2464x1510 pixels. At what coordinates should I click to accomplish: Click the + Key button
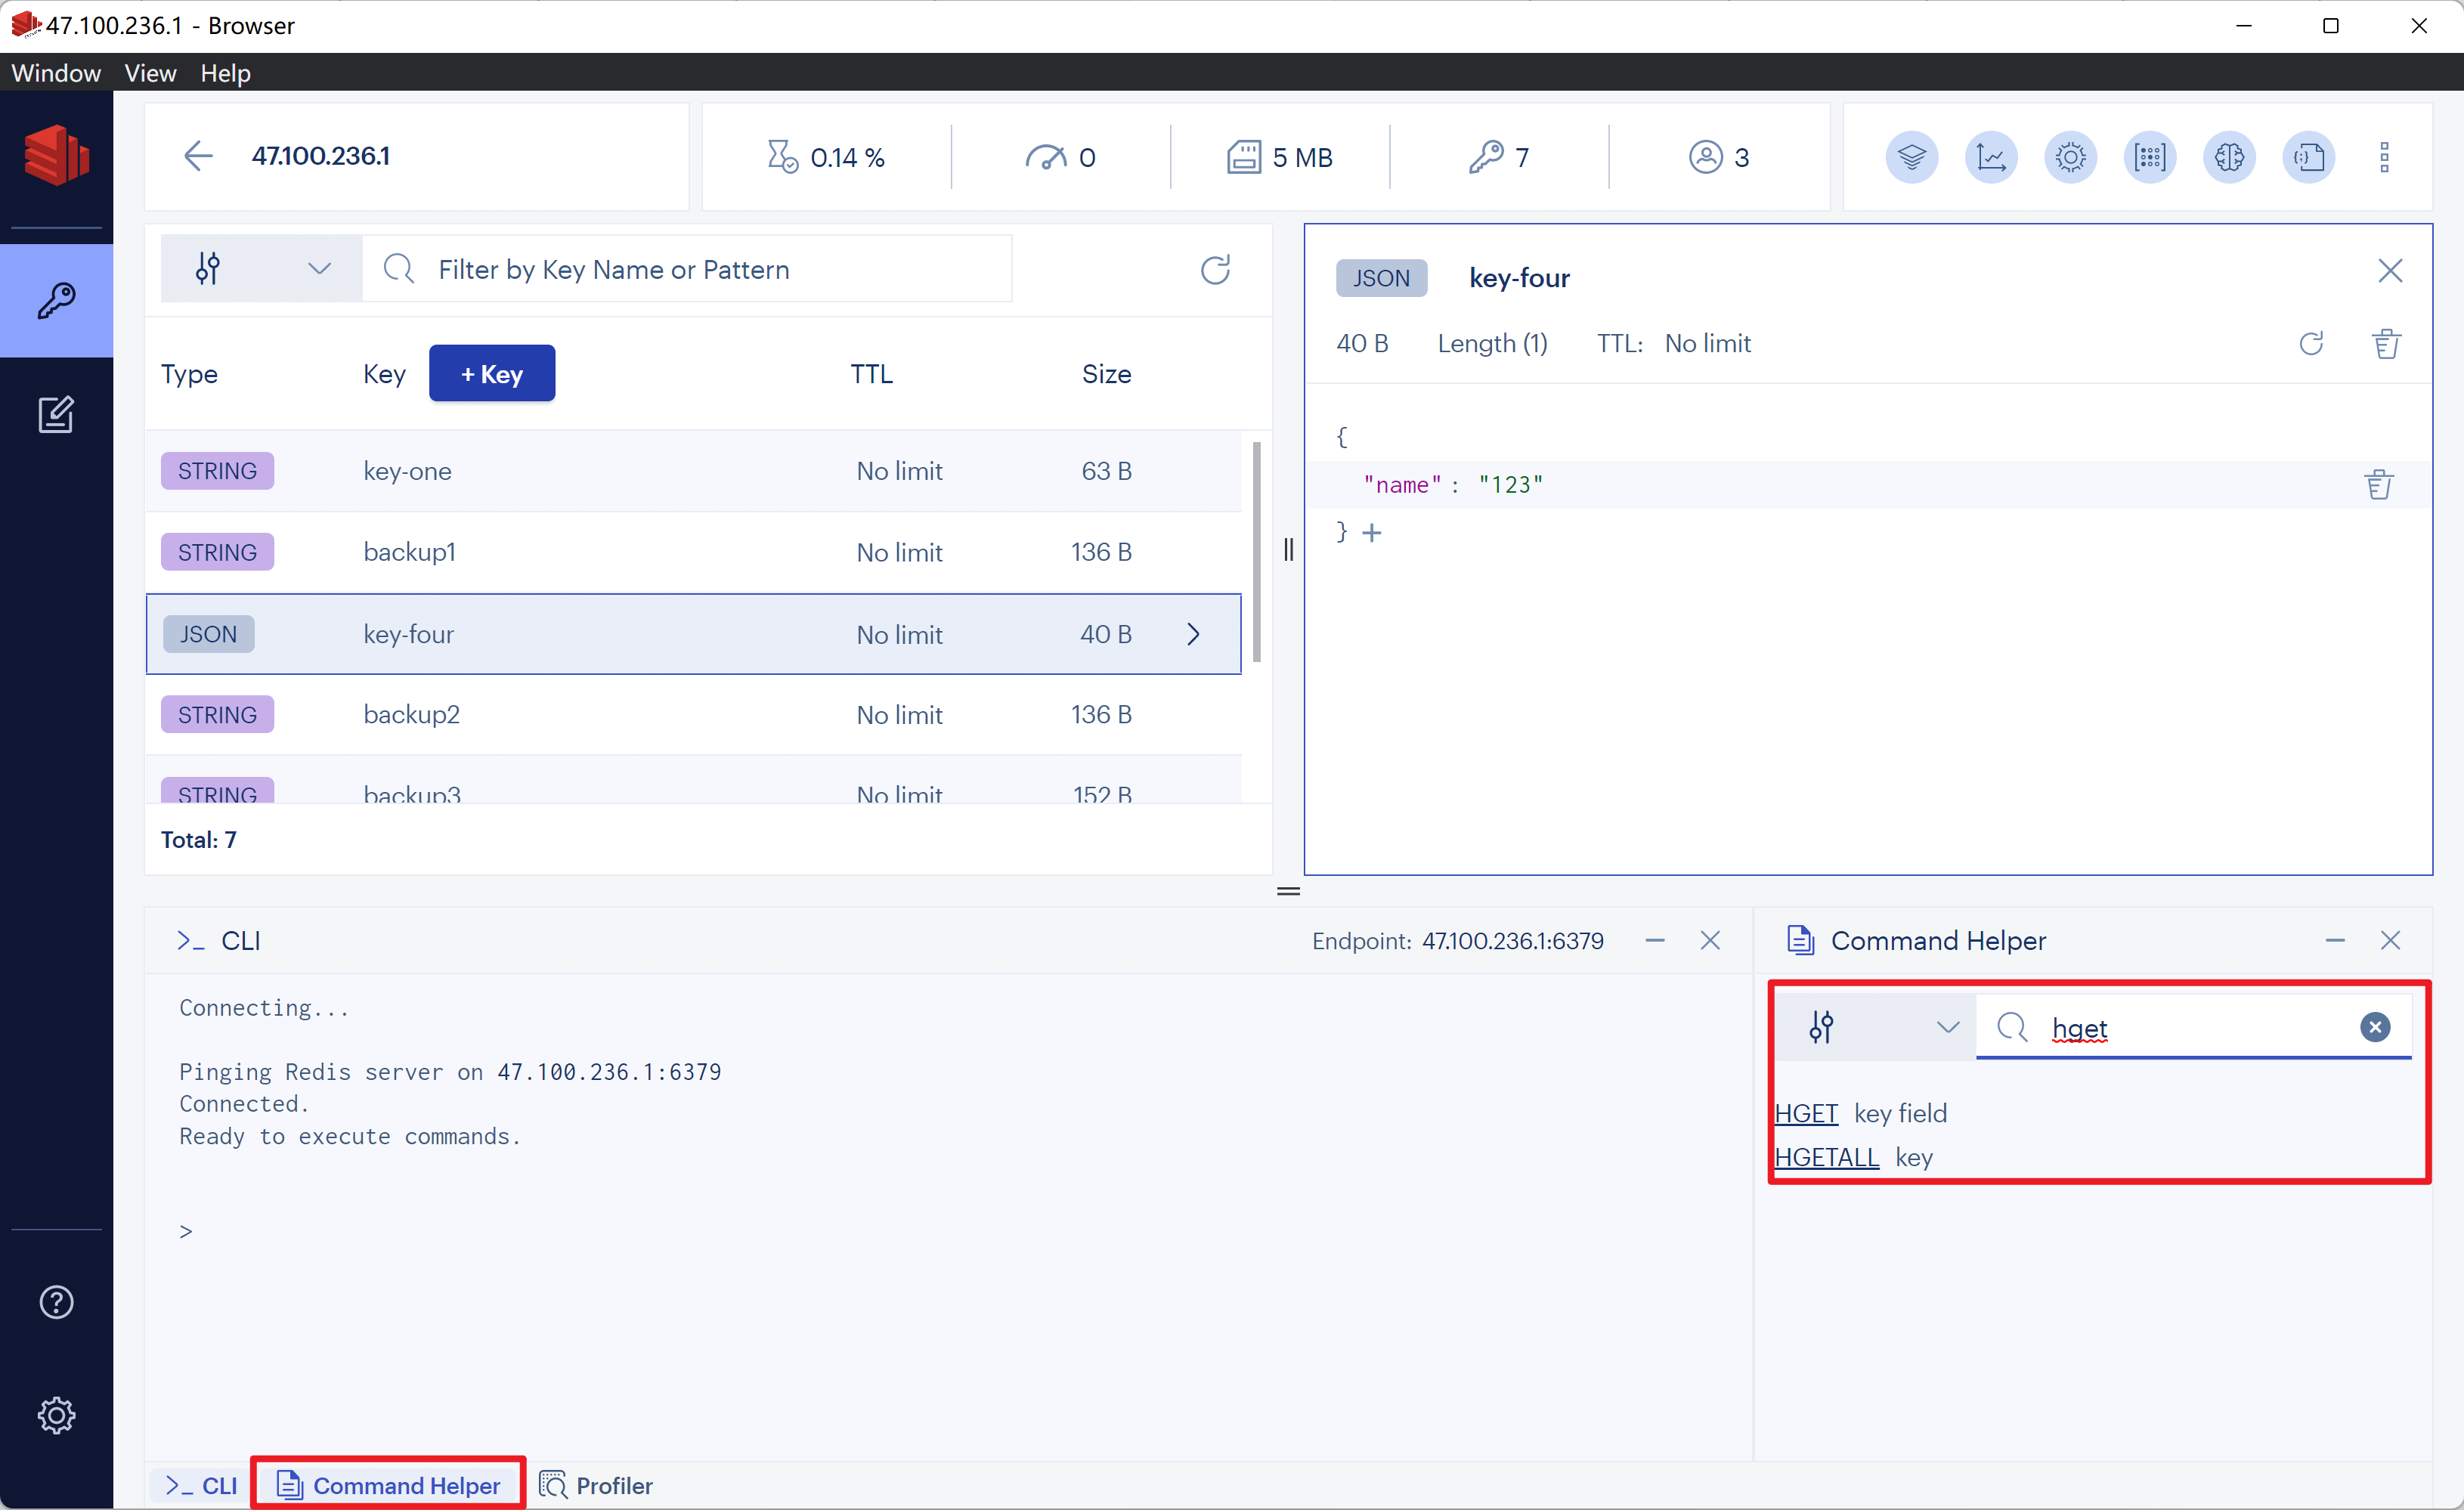tap(491, 374)
